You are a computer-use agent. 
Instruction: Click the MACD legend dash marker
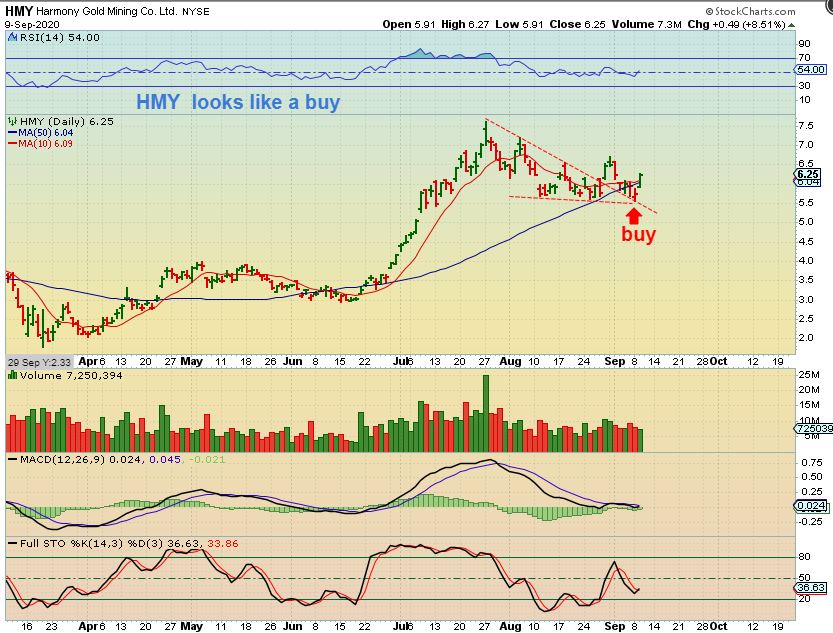12,459
